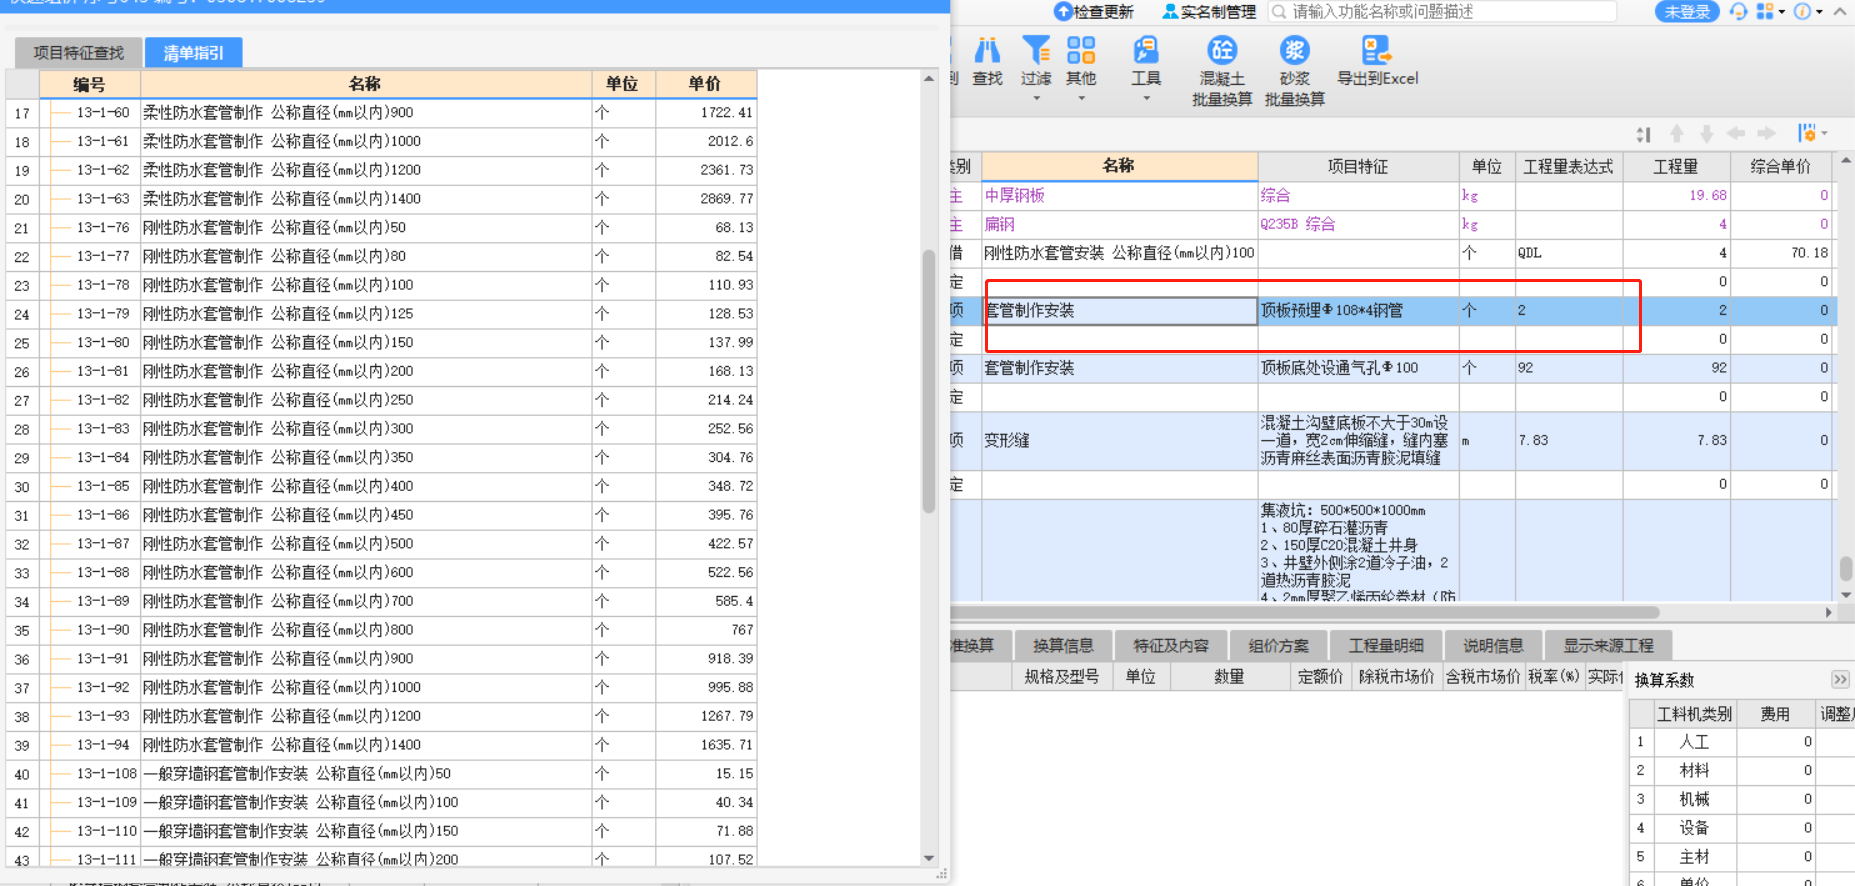Click the 人工 row in 换算系数 table
Viewport: 1855px width, 886px height.
click(1741, 742)
